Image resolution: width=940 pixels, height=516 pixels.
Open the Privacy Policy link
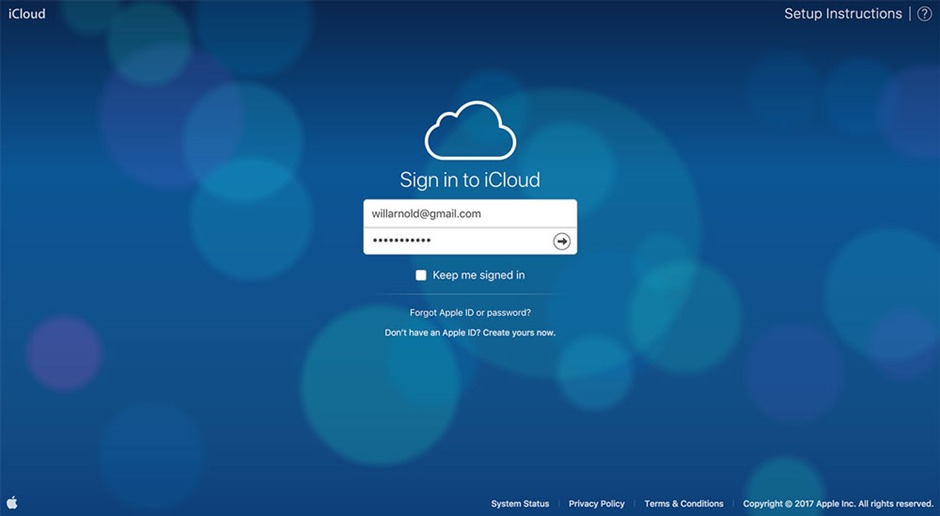[596, 504]
